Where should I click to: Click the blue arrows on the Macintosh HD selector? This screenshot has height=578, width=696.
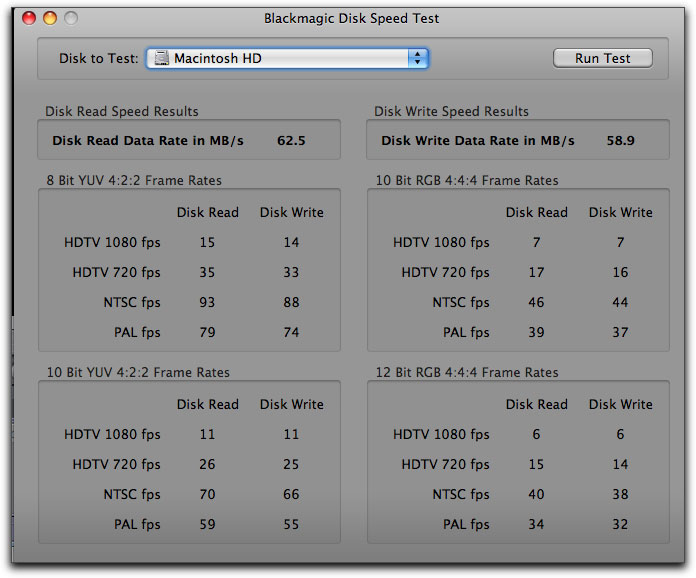point(417,59)
